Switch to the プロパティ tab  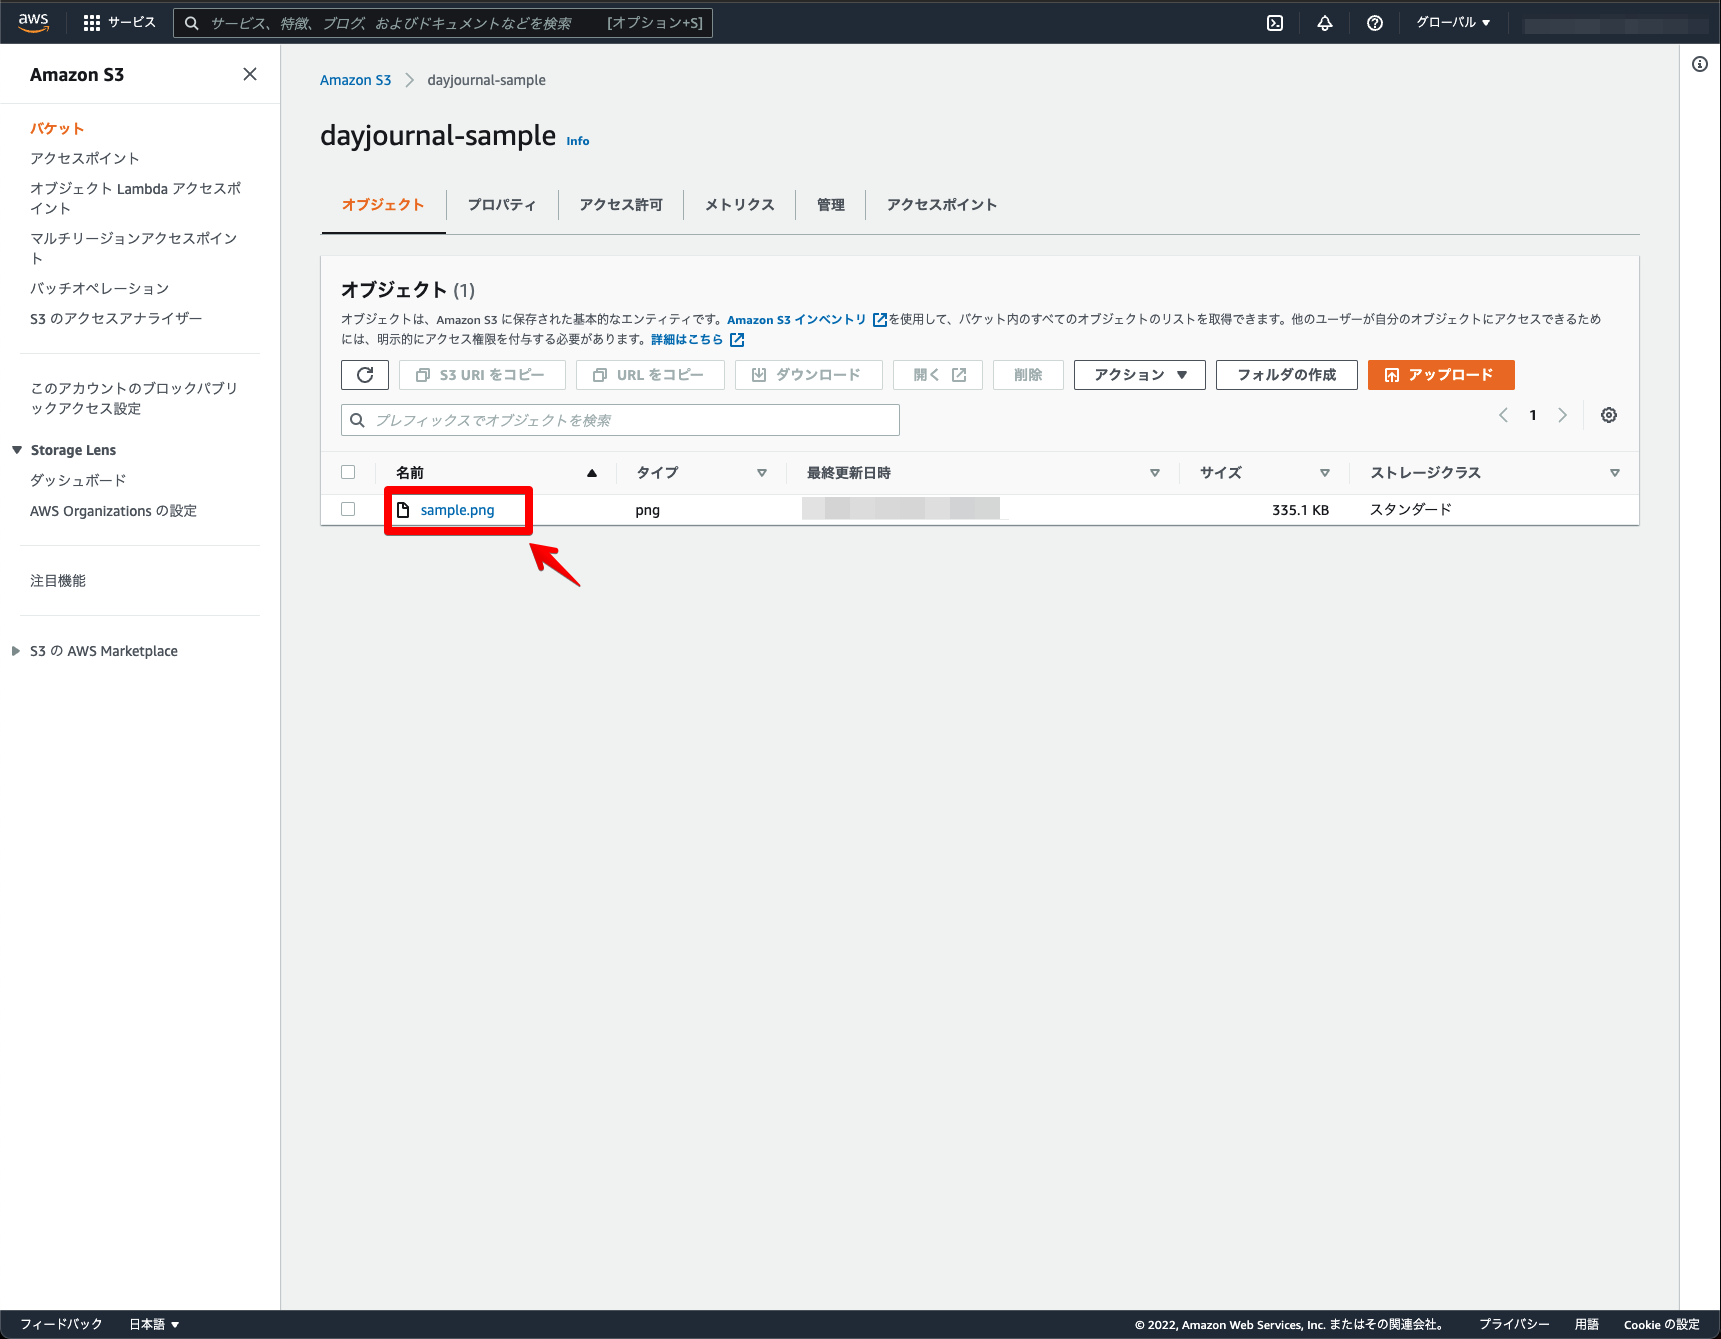pos(502,205)
